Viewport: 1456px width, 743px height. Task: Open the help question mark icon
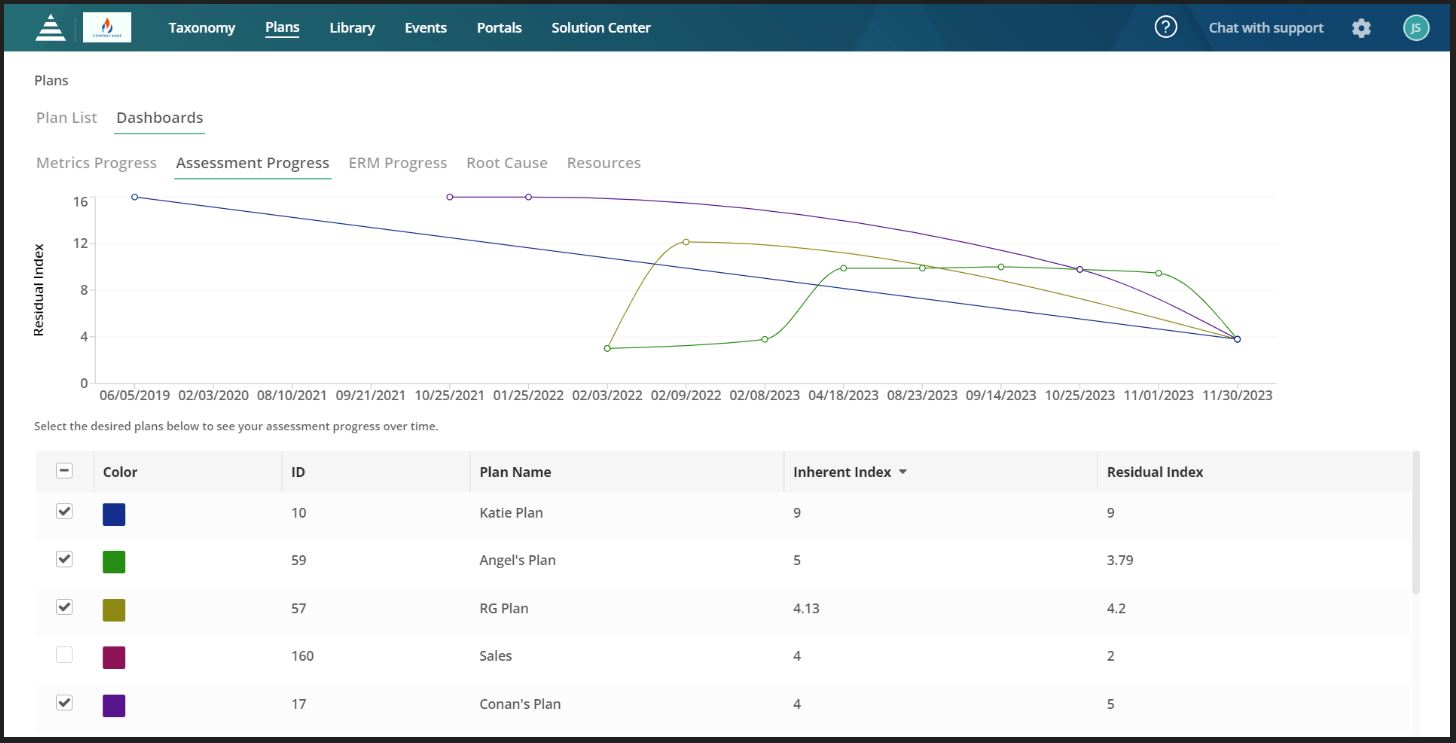[x=1166, y=27]
